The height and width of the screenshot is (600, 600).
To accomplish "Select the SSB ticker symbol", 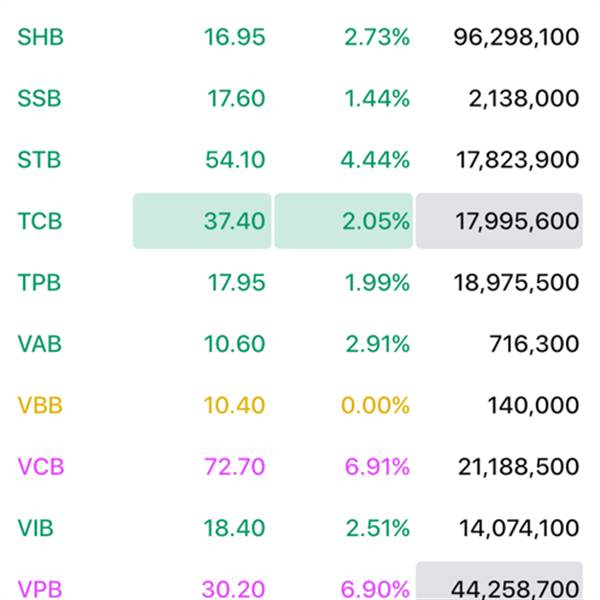I will (x=39, y=98).
